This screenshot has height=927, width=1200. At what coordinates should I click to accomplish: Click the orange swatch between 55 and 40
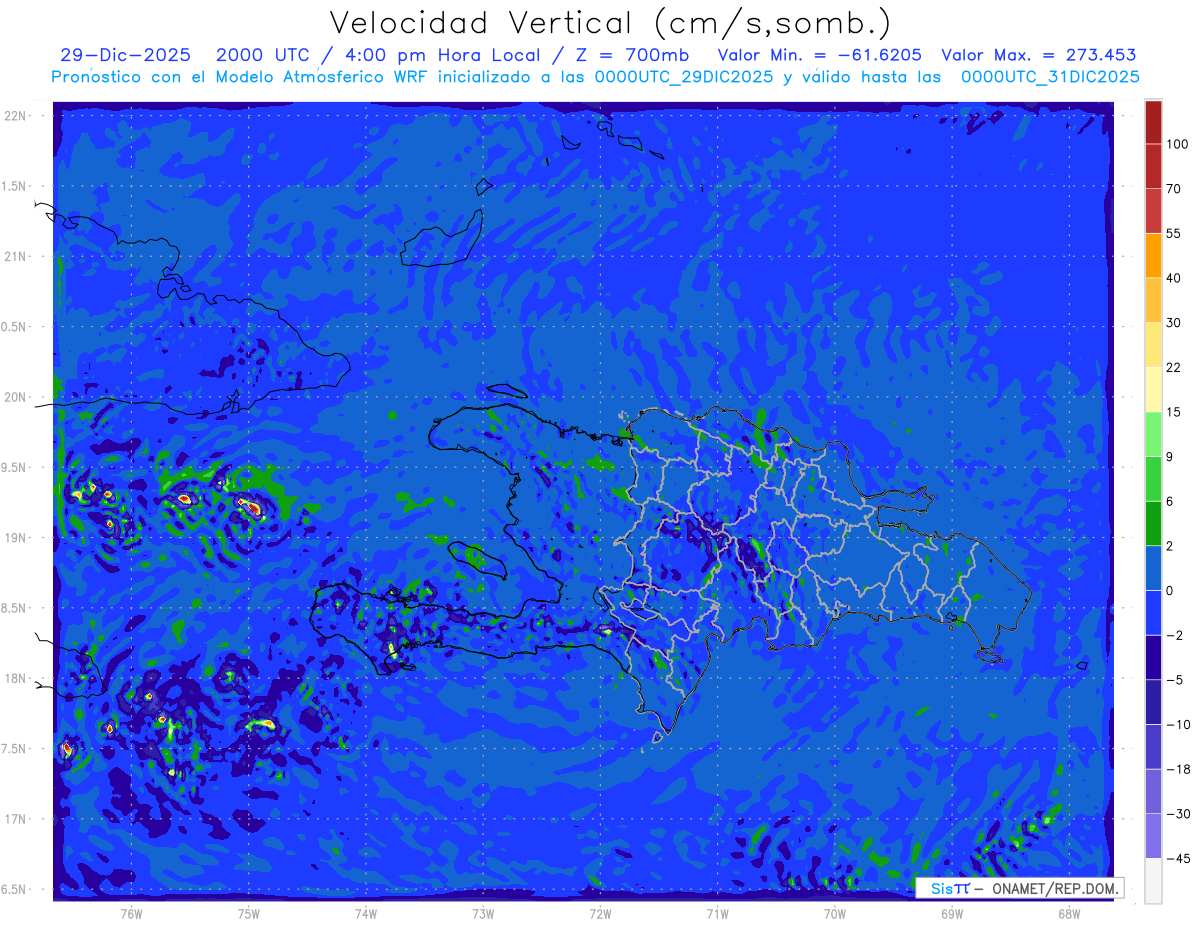coord(1153,255)
